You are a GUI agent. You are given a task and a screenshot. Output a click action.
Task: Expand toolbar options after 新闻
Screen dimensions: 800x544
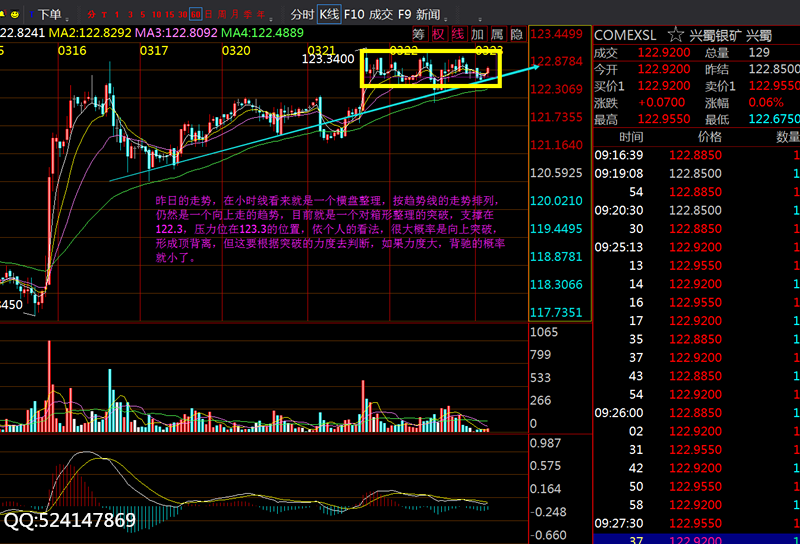(x=446, y=18)
